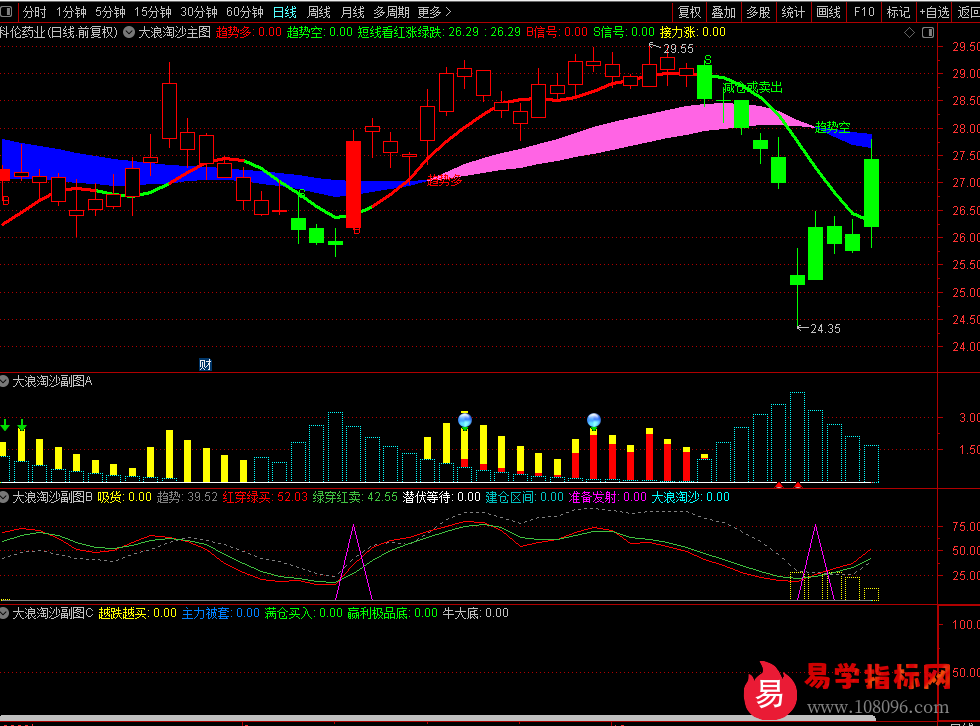Click the 减仓或卖出 label on the chart
This screenshot has width=980, height=726.
[x=752, y=87]
